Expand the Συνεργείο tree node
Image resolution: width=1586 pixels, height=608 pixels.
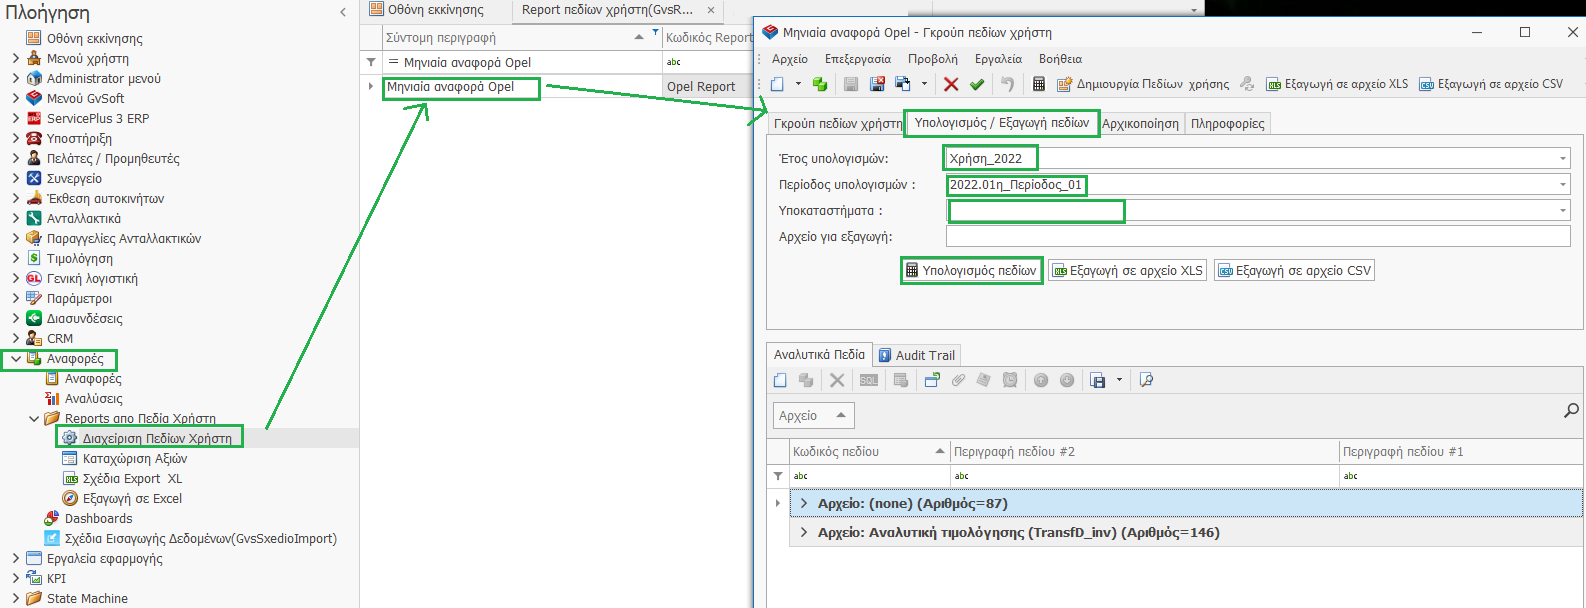16,178
